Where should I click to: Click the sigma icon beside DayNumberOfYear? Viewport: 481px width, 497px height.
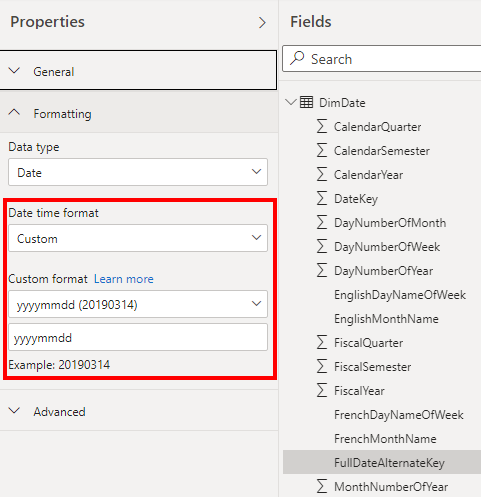click(322, 270)
